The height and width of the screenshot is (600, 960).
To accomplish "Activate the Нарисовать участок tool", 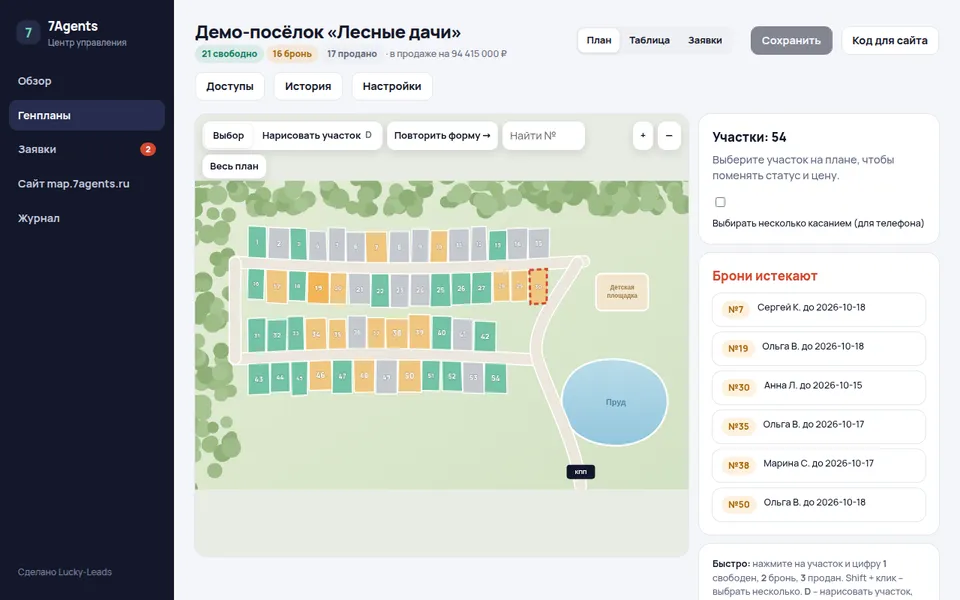I will (317, 135).
